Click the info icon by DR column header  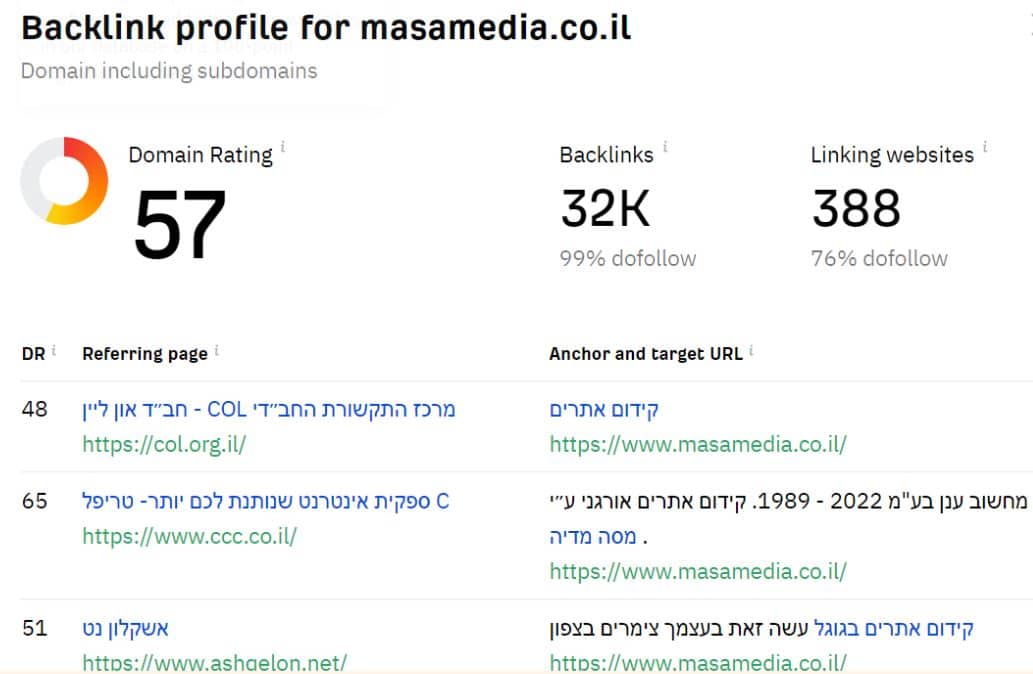point(54,350)
